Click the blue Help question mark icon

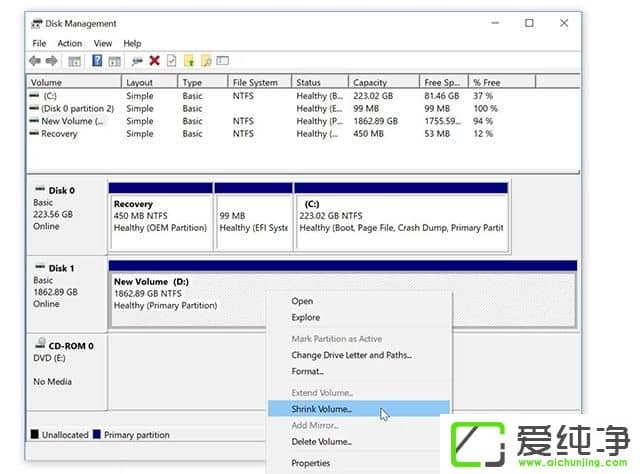(97, 61)
